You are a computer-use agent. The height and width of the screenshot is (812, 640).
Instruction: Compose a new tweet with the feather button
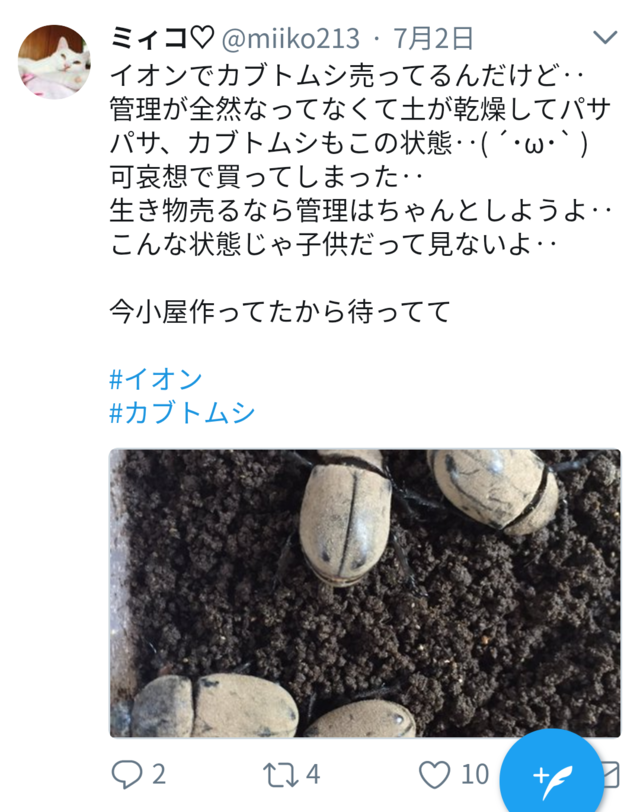pyautogui.click(x=552, y=775)
